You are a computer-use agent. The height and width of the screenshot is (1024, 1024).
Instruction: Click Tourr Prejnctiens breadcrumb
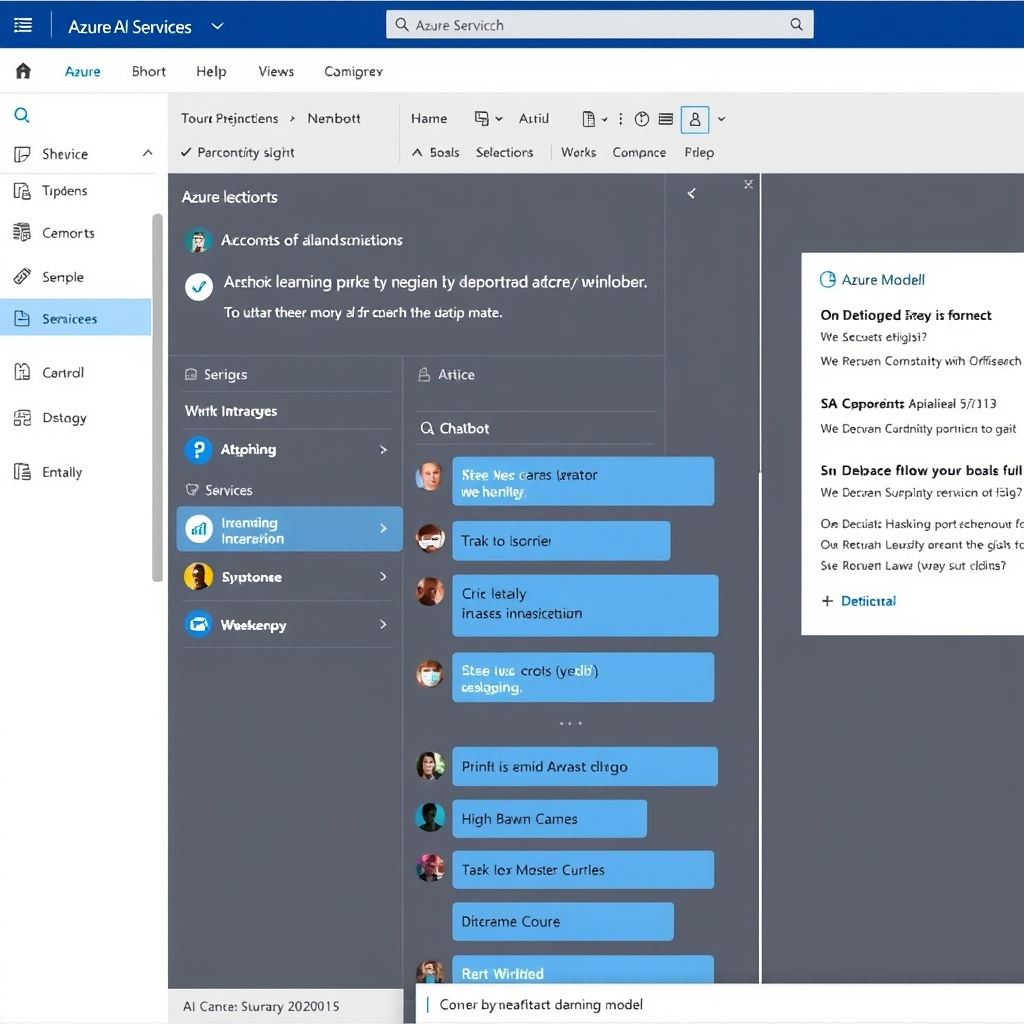(229, 118)
